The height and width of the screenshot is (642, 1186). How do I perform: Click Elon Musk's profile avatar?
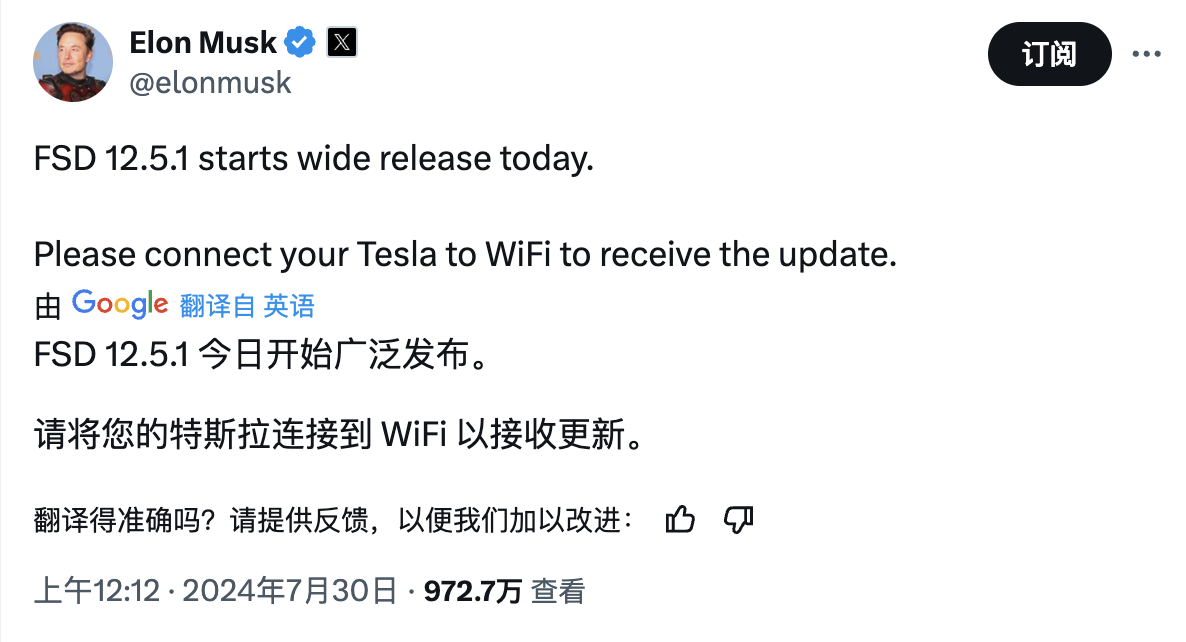[x=74, y=60]
